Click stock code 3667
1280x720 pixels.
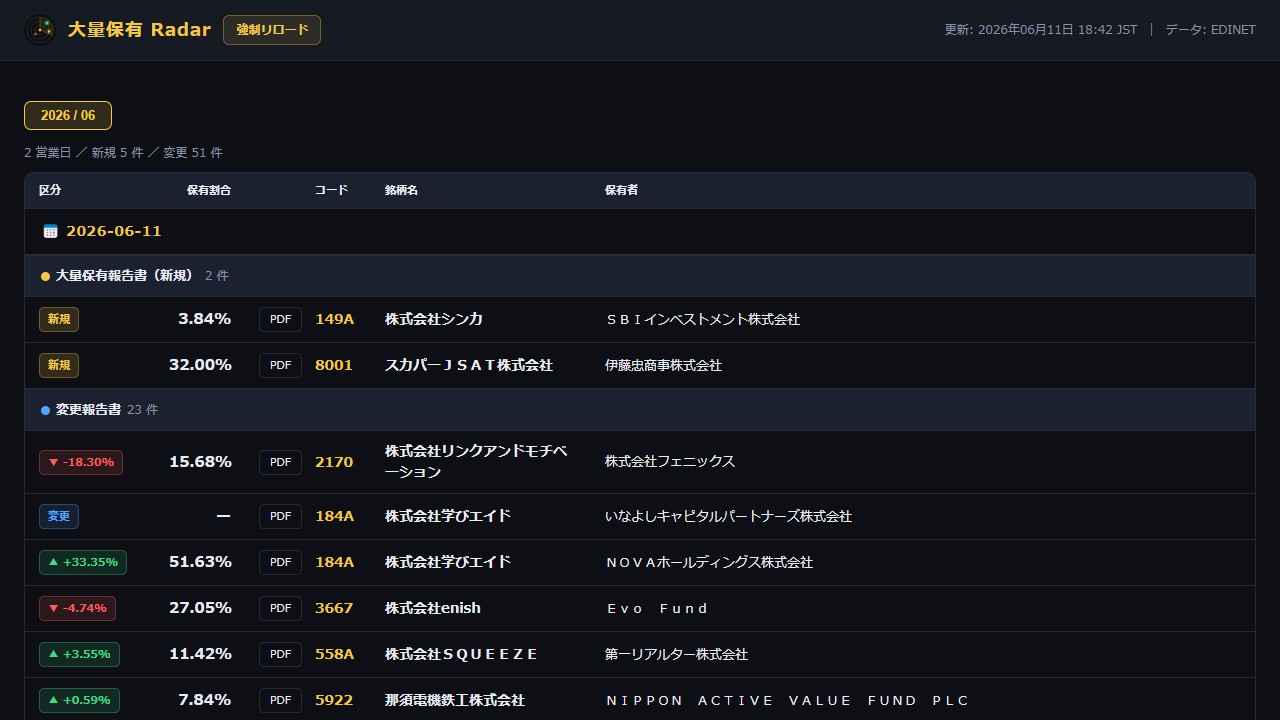pyautogui.click(x=334, y=608)
